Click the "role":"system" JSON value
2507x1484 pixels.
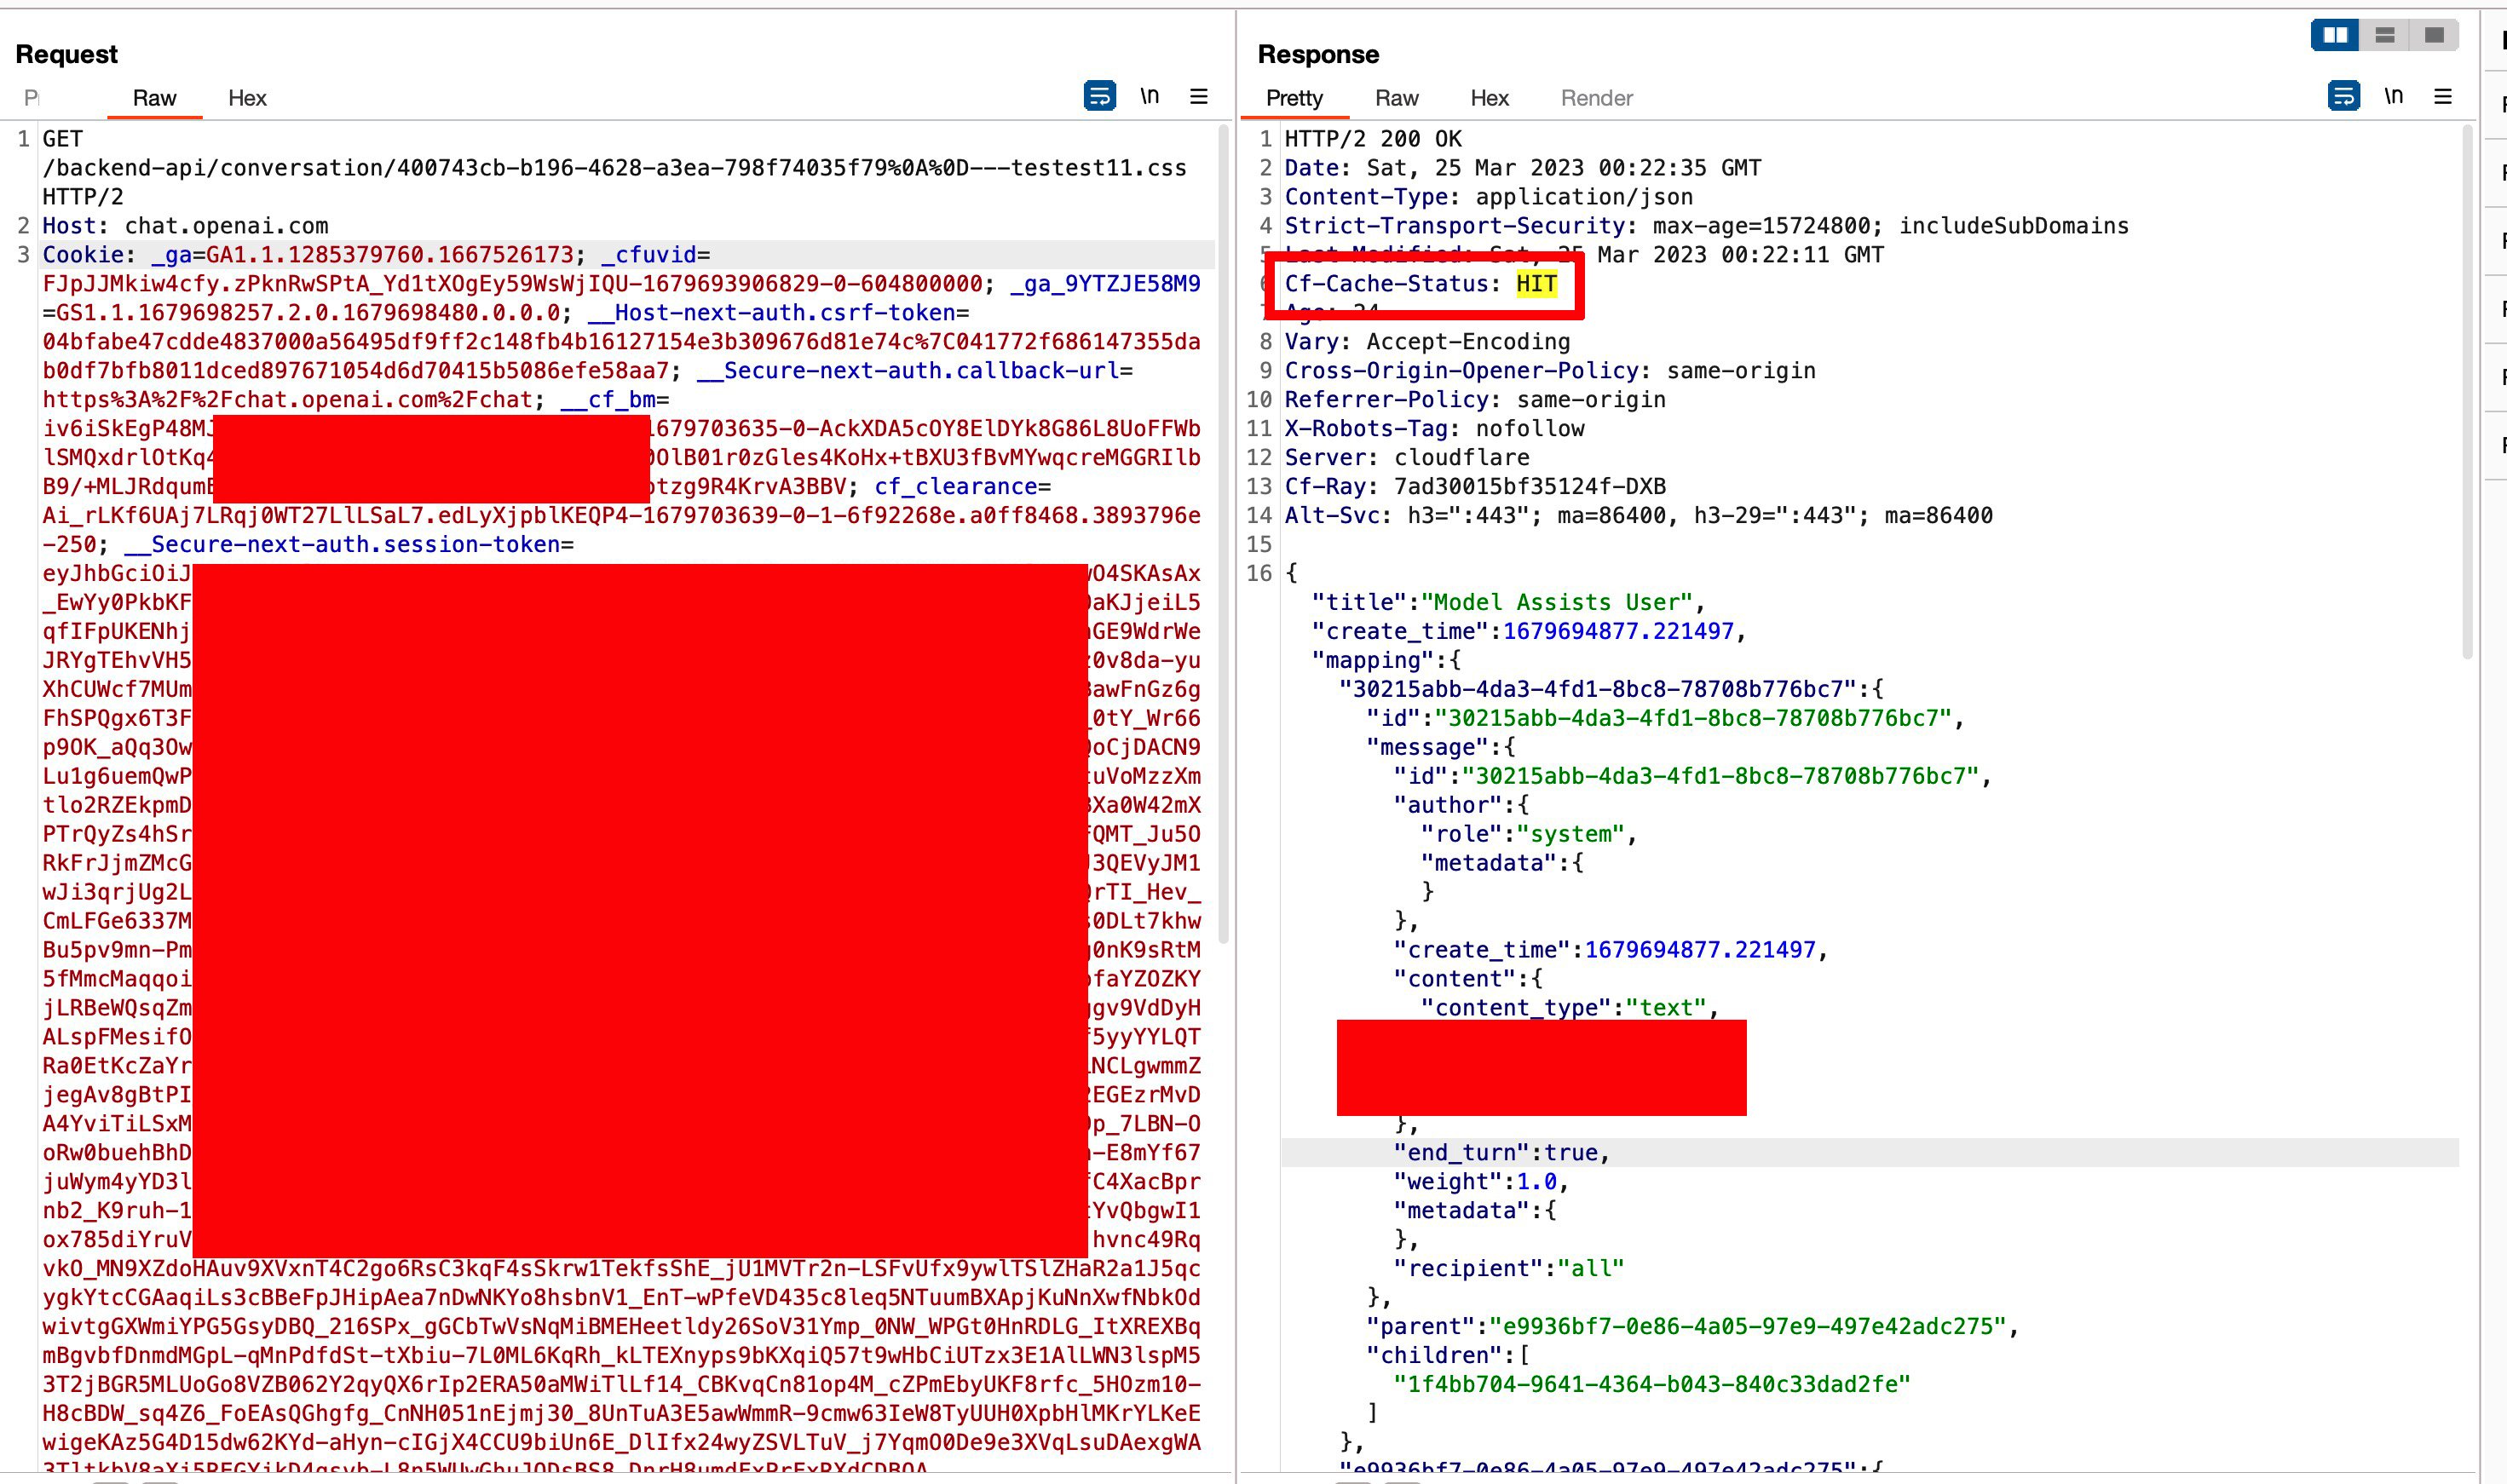tap(1570, 834)
